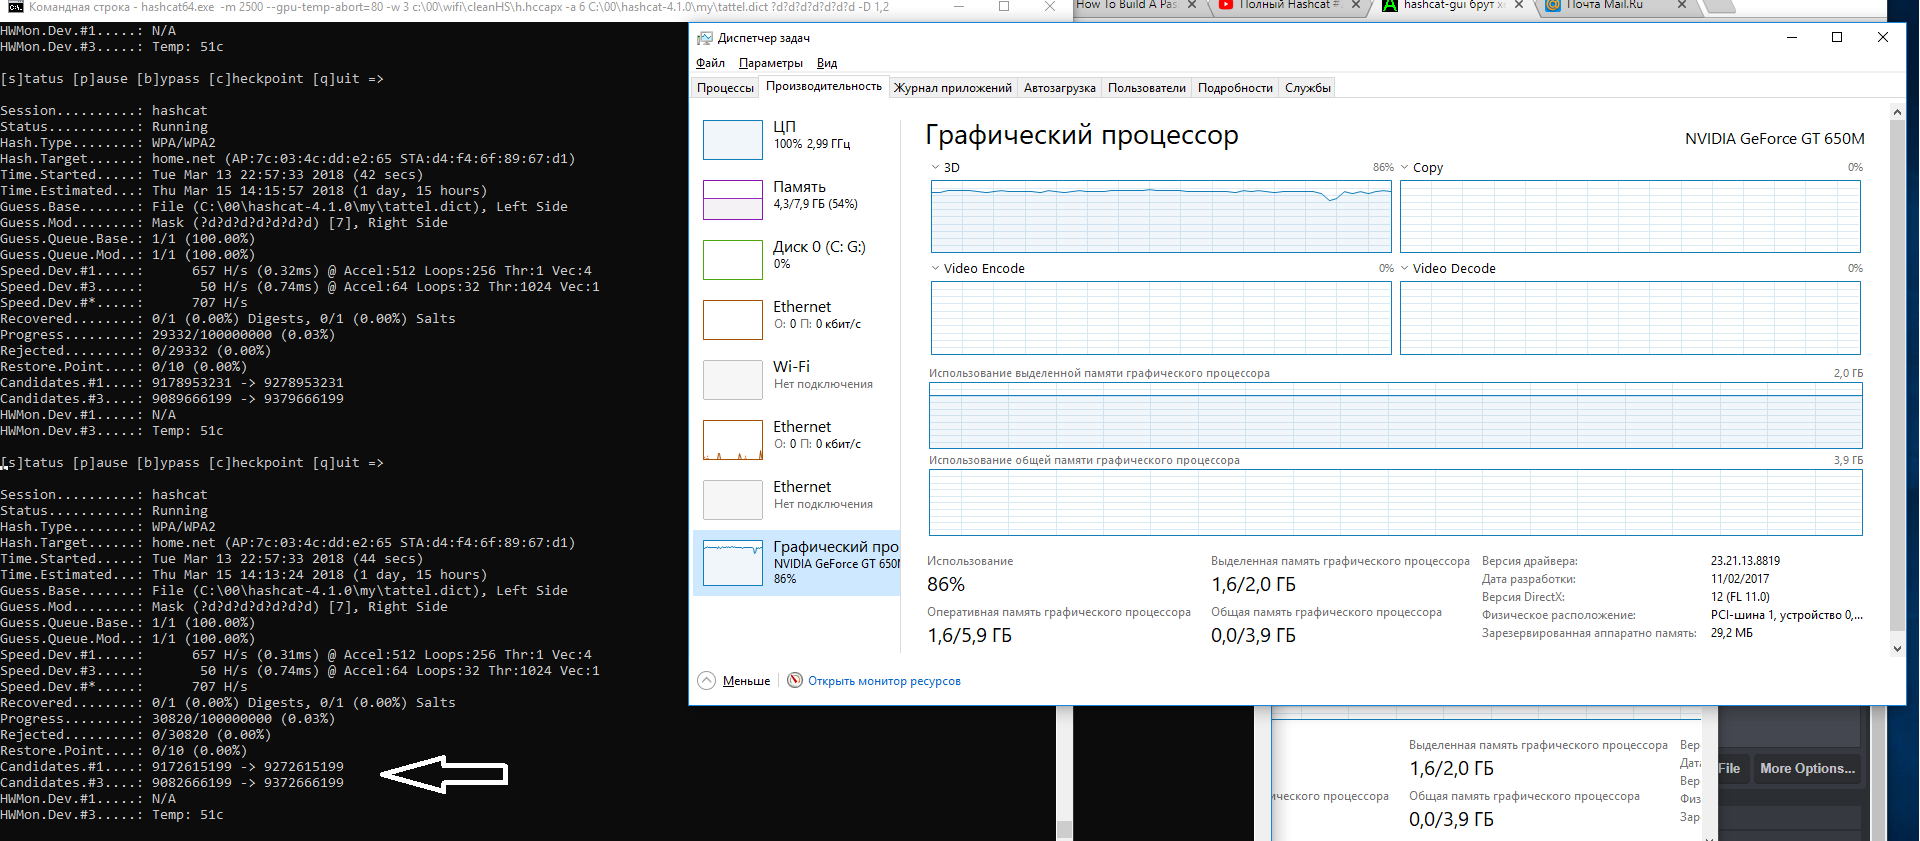Viewport: 1920px width, 841px height.
Task: Open the Диск 0 (C: G:) panel
Action: (x=733, y=260)
